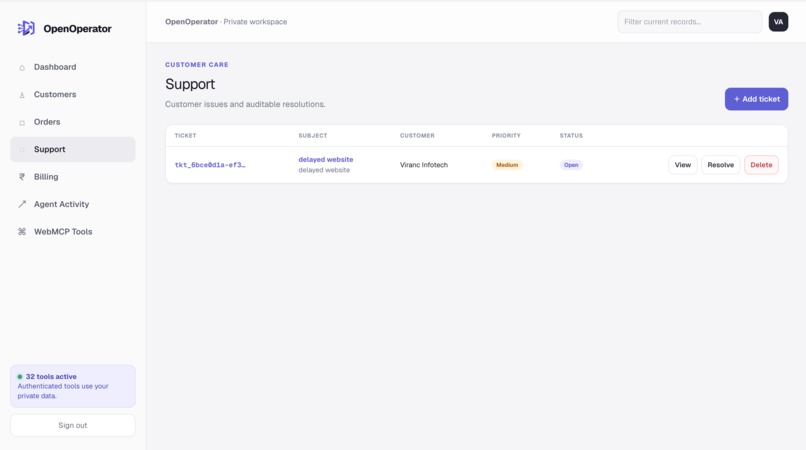
Task: Click the TICKET column header
Action: 186,136
